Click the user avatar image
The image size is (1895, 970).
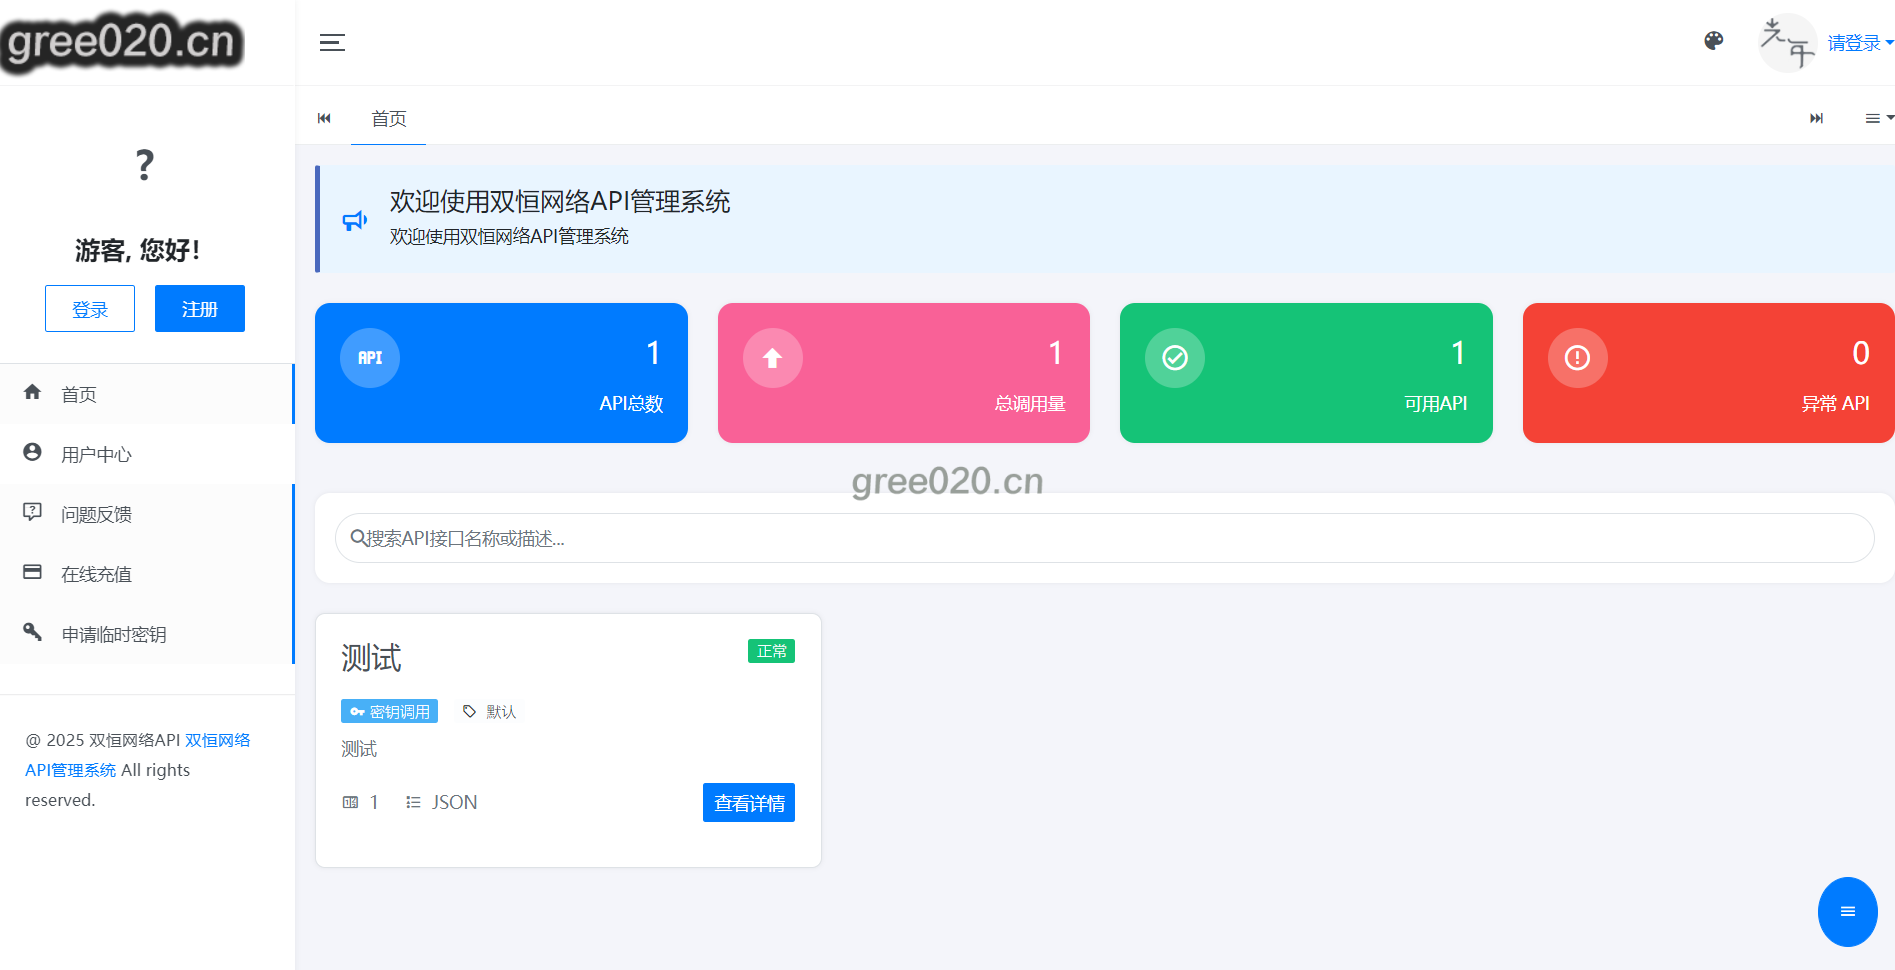tap(1787, 43)
